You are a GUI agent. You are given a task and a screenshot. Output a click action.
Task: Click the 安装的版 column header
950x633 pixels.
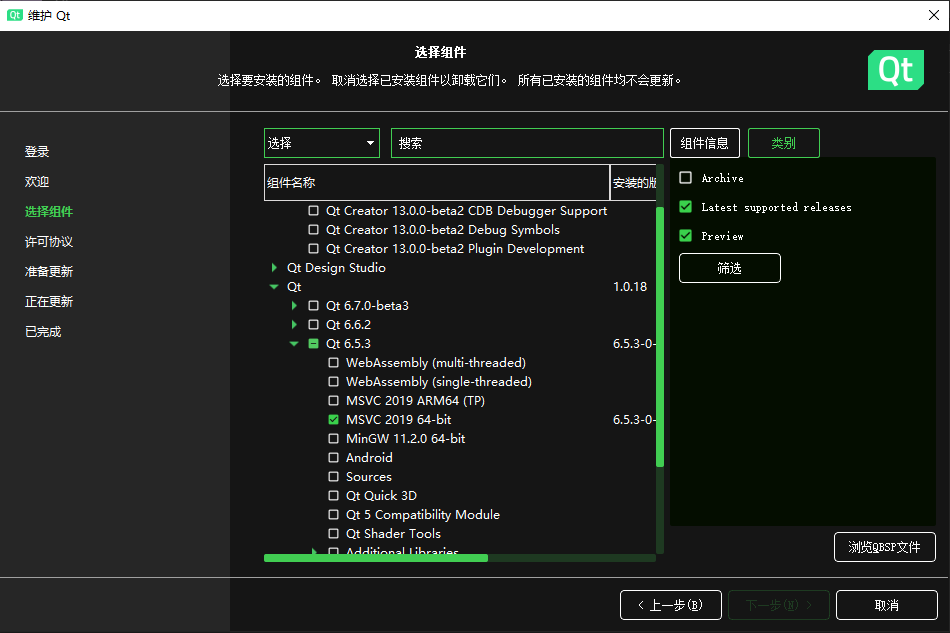[634, 182]
